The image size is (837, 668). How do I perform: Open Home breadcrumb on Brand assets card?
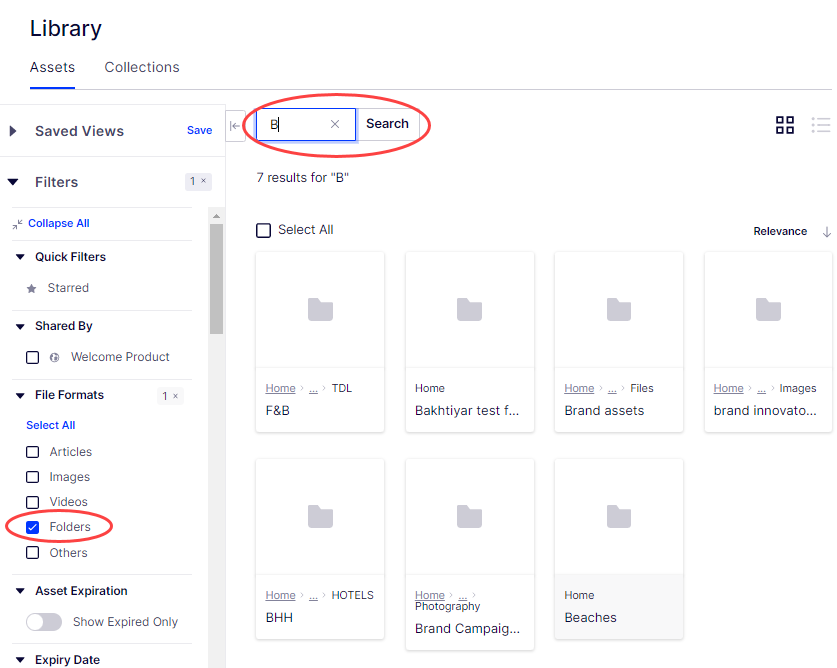coord(579,388)
